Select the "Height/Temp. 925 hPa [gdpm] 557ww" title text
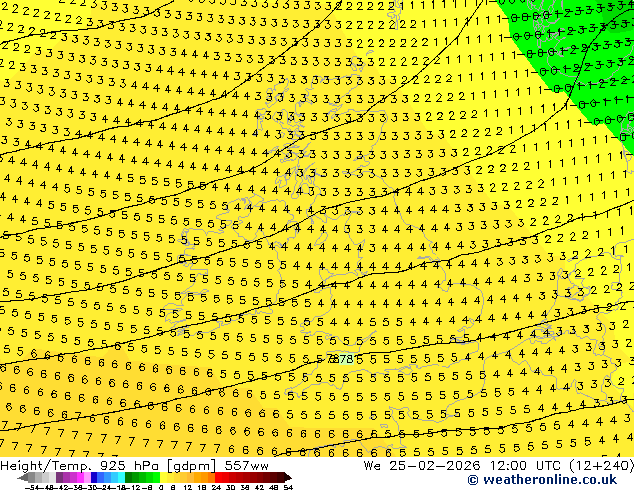634x490 pixels. pyautogui.click(x=134, y=466)
